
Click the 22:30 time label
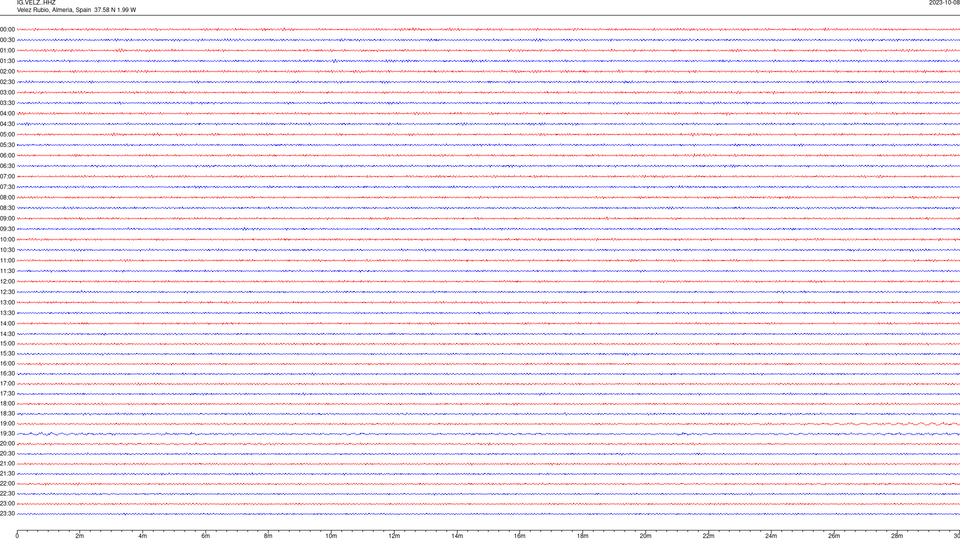click(x=7, y=493)
